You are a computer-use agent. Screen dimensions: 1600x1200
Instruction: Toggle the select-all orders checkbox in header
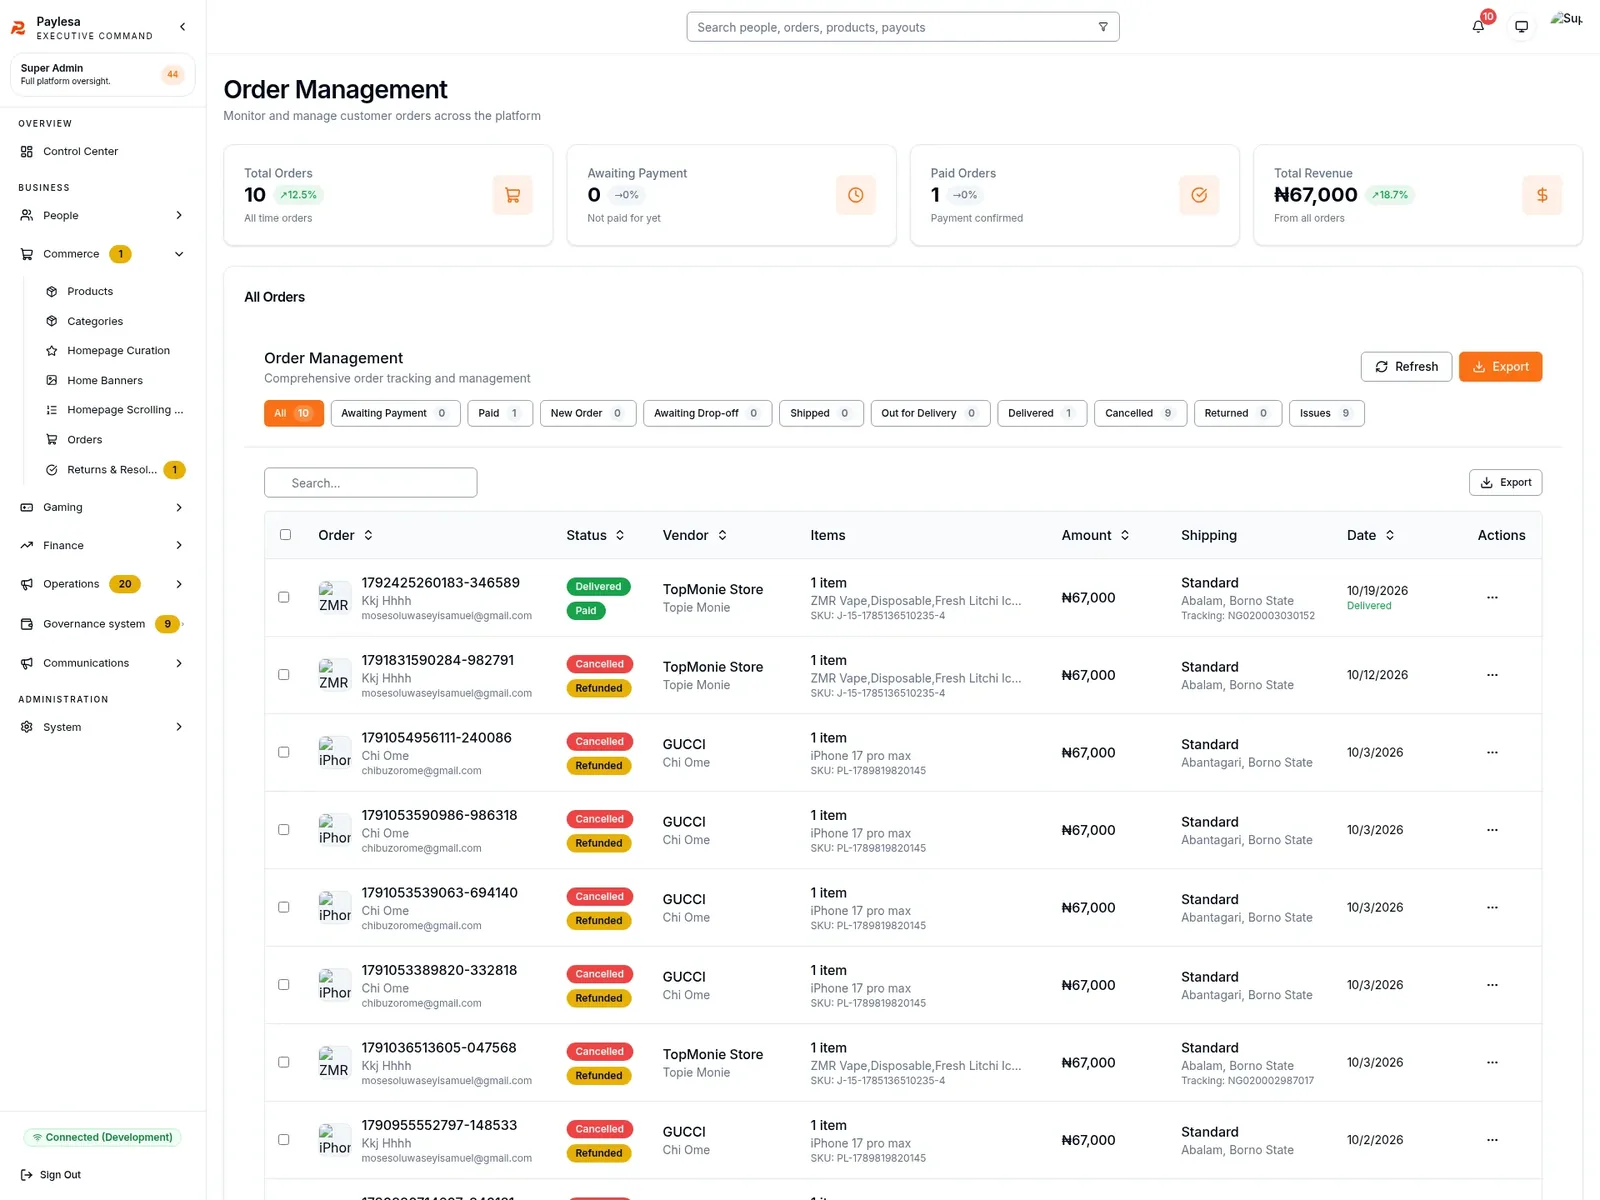285,535
